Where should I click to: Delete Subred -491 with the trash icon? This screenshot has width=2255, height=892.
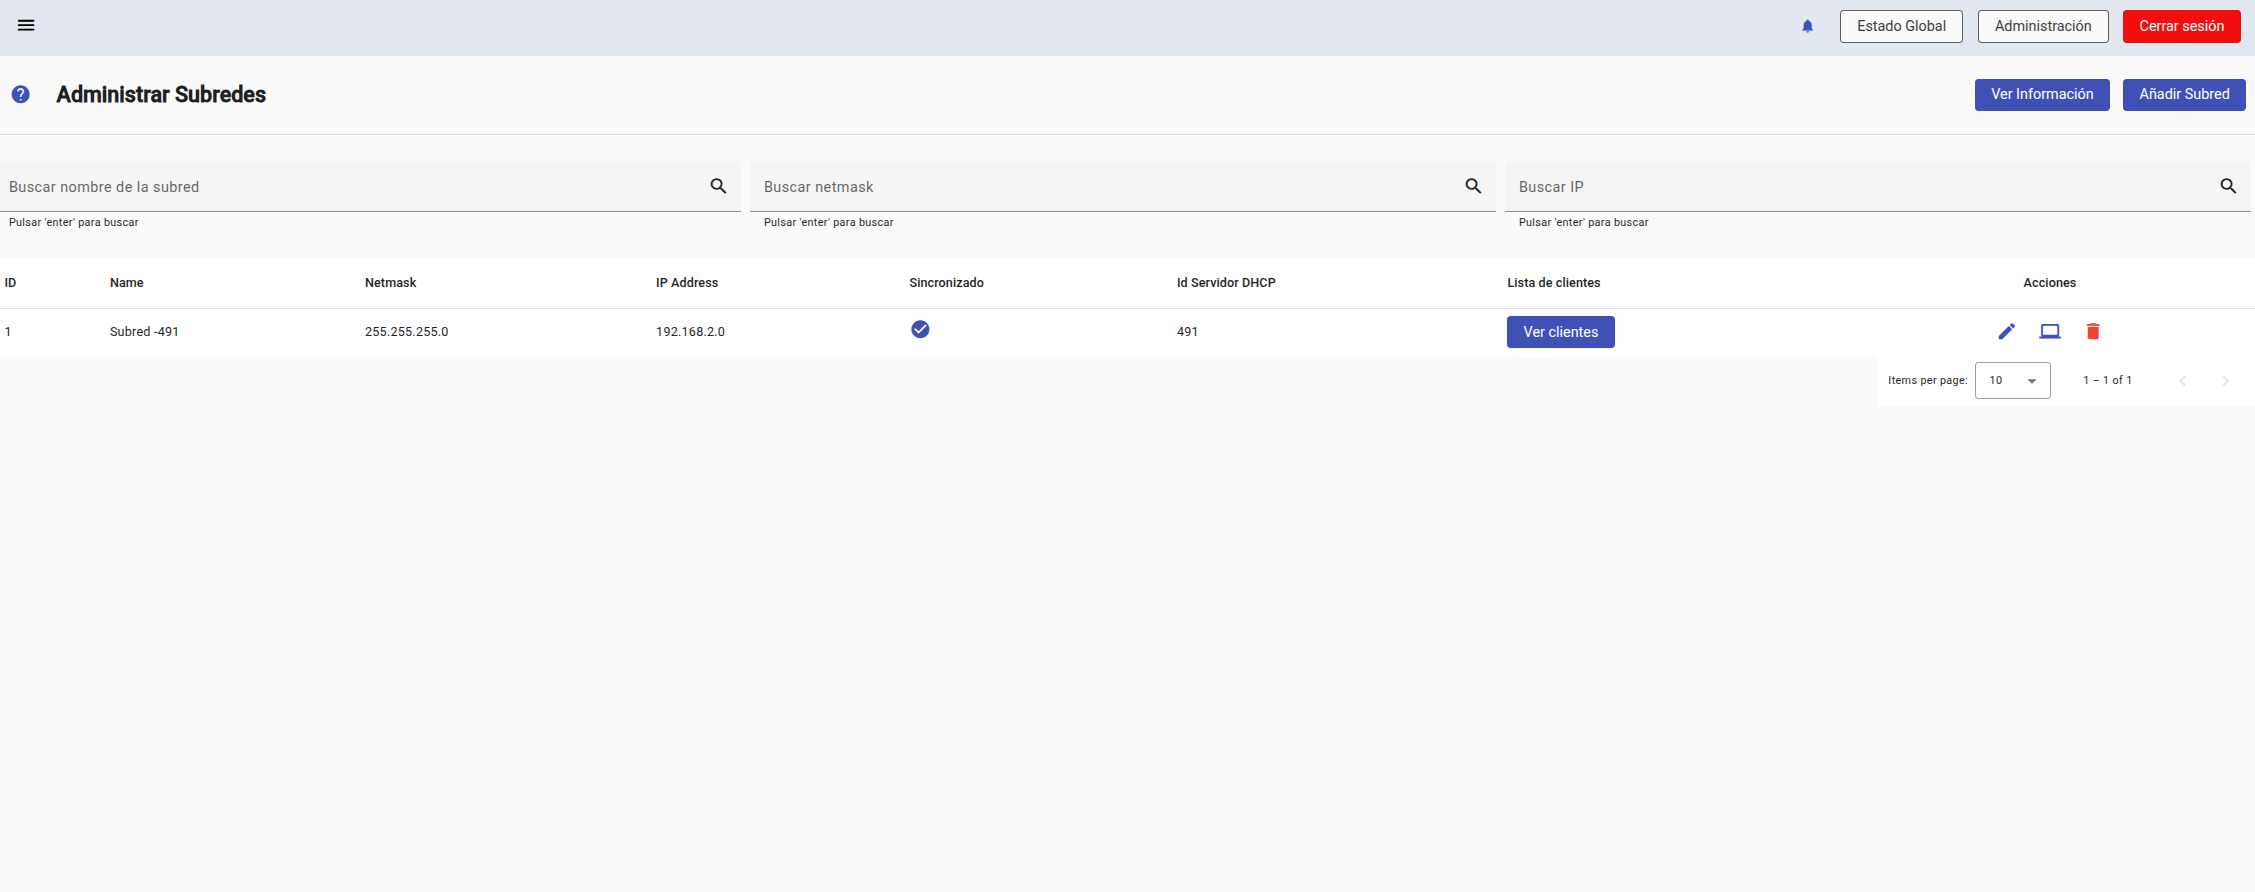(2092, 332)
